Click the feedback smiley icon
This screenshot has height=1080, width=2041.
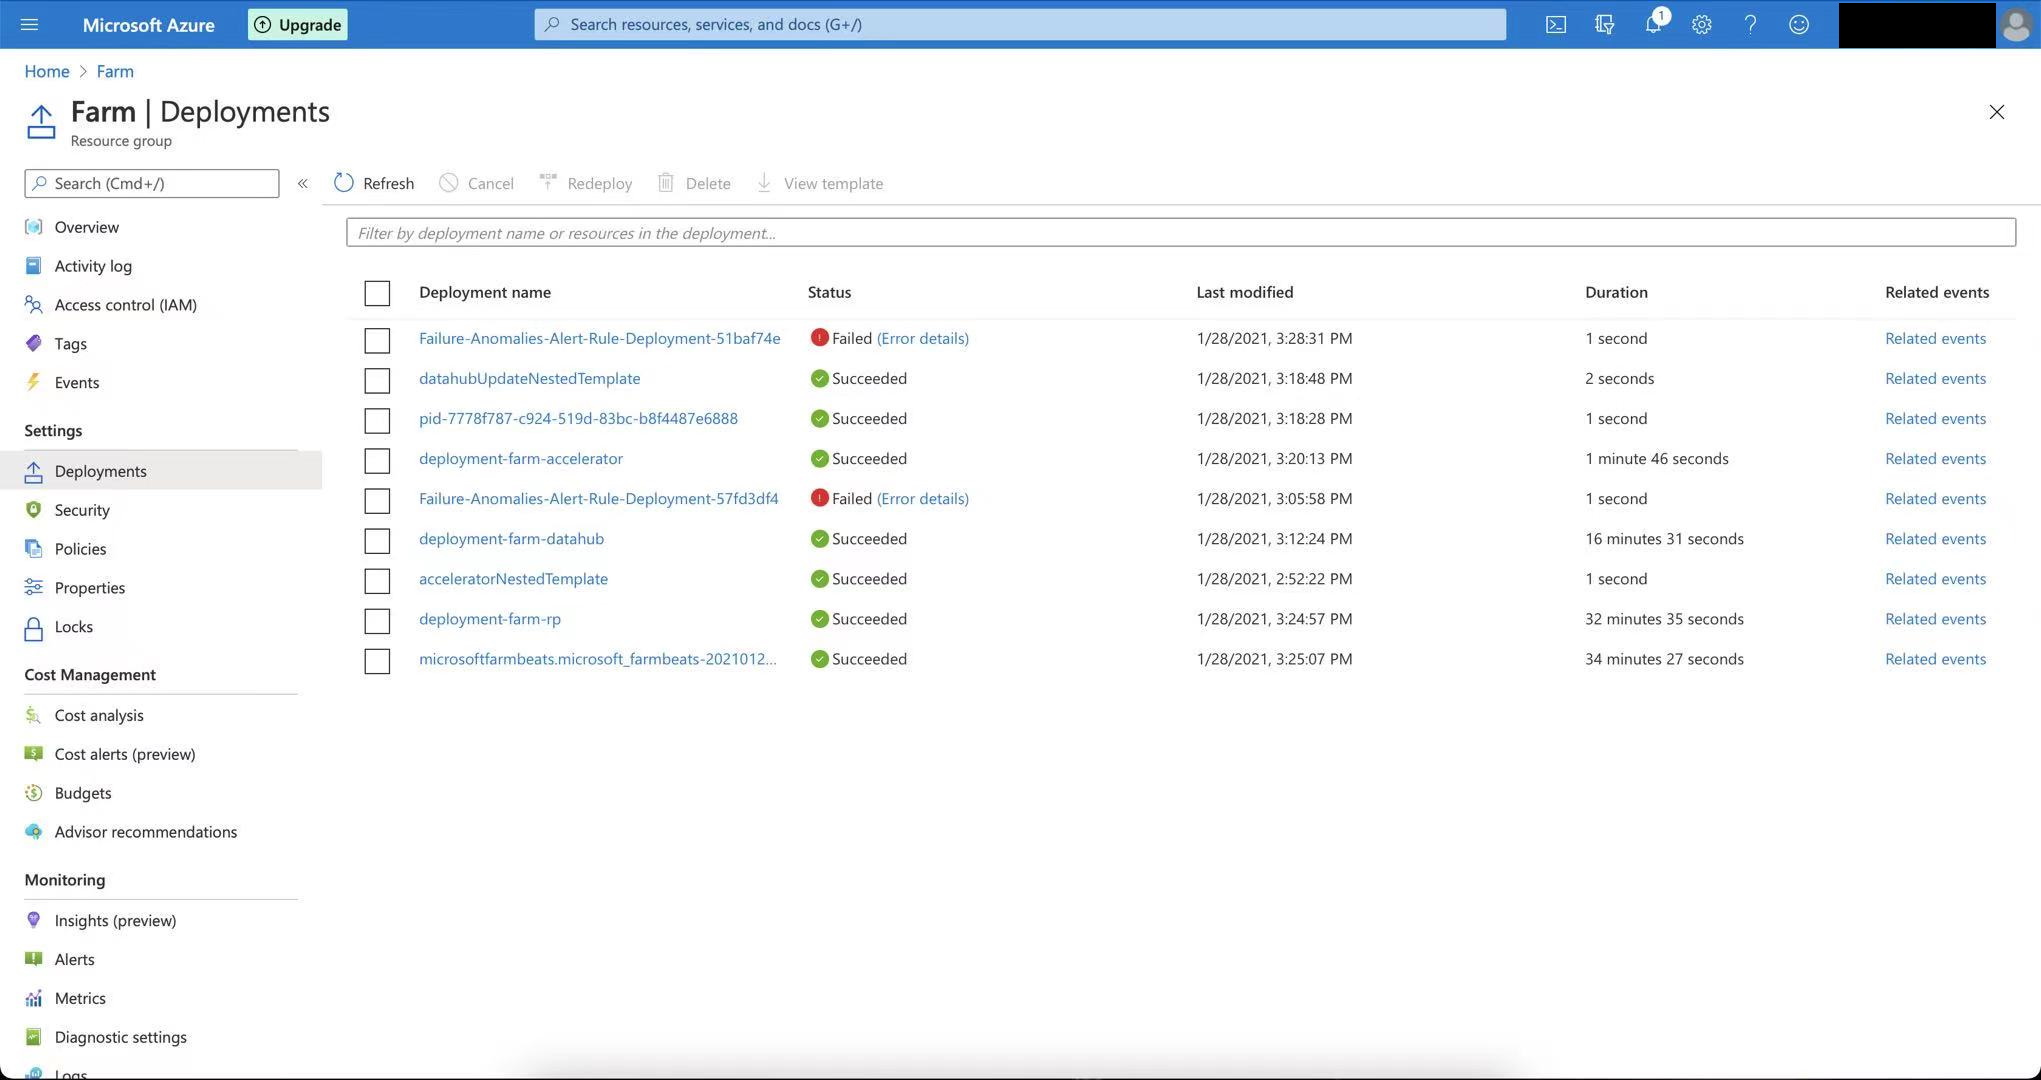coord(1799,25)
